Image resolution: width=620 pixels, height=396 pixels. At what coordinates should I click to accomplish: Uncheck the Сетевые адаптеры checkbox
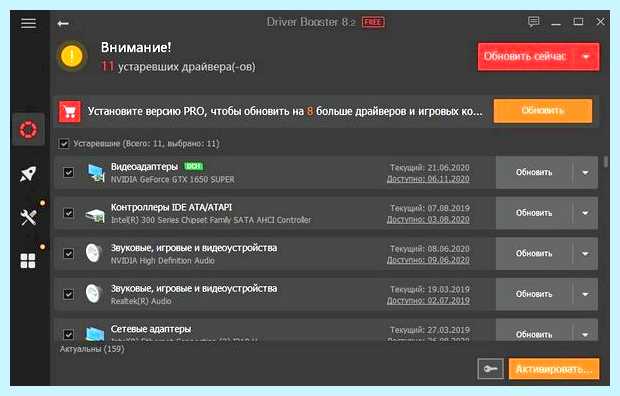pyautogui.click(x=68, y=335)
